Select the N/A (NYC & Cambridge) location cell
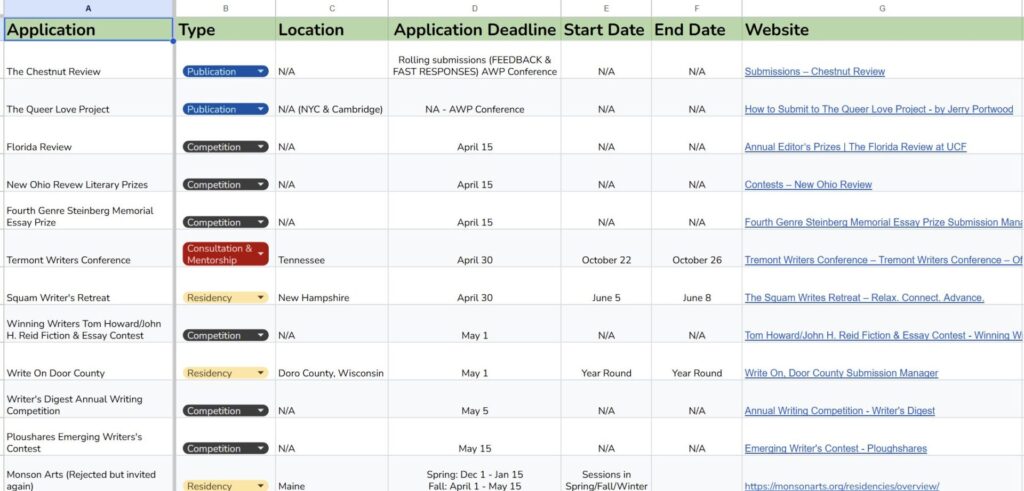The height and width of the screenshot is (491, 1024). [332, 98]
